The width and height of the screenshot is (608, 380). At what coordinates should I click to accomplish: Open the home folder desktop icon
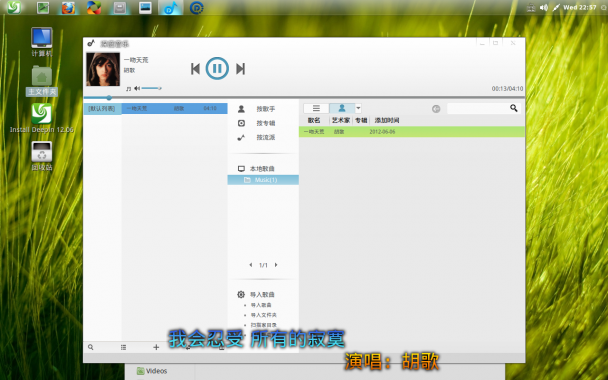coord(41,81)
